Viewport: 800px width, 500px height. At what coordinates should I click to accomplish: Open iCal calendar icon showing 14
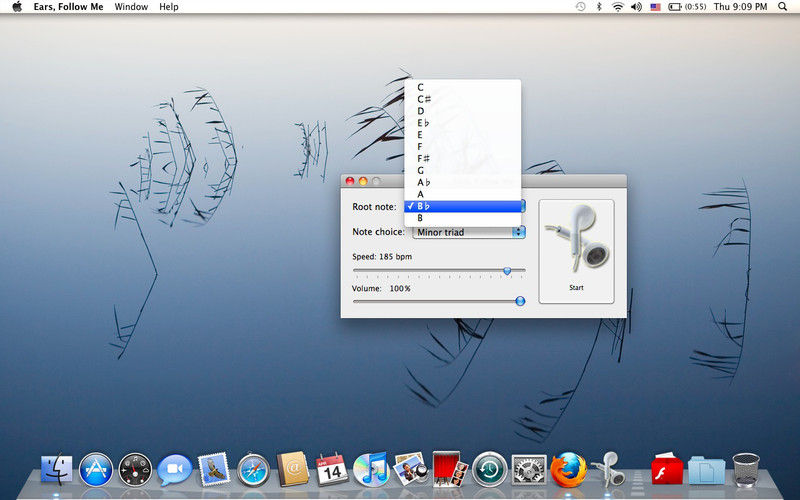[332, 469]
